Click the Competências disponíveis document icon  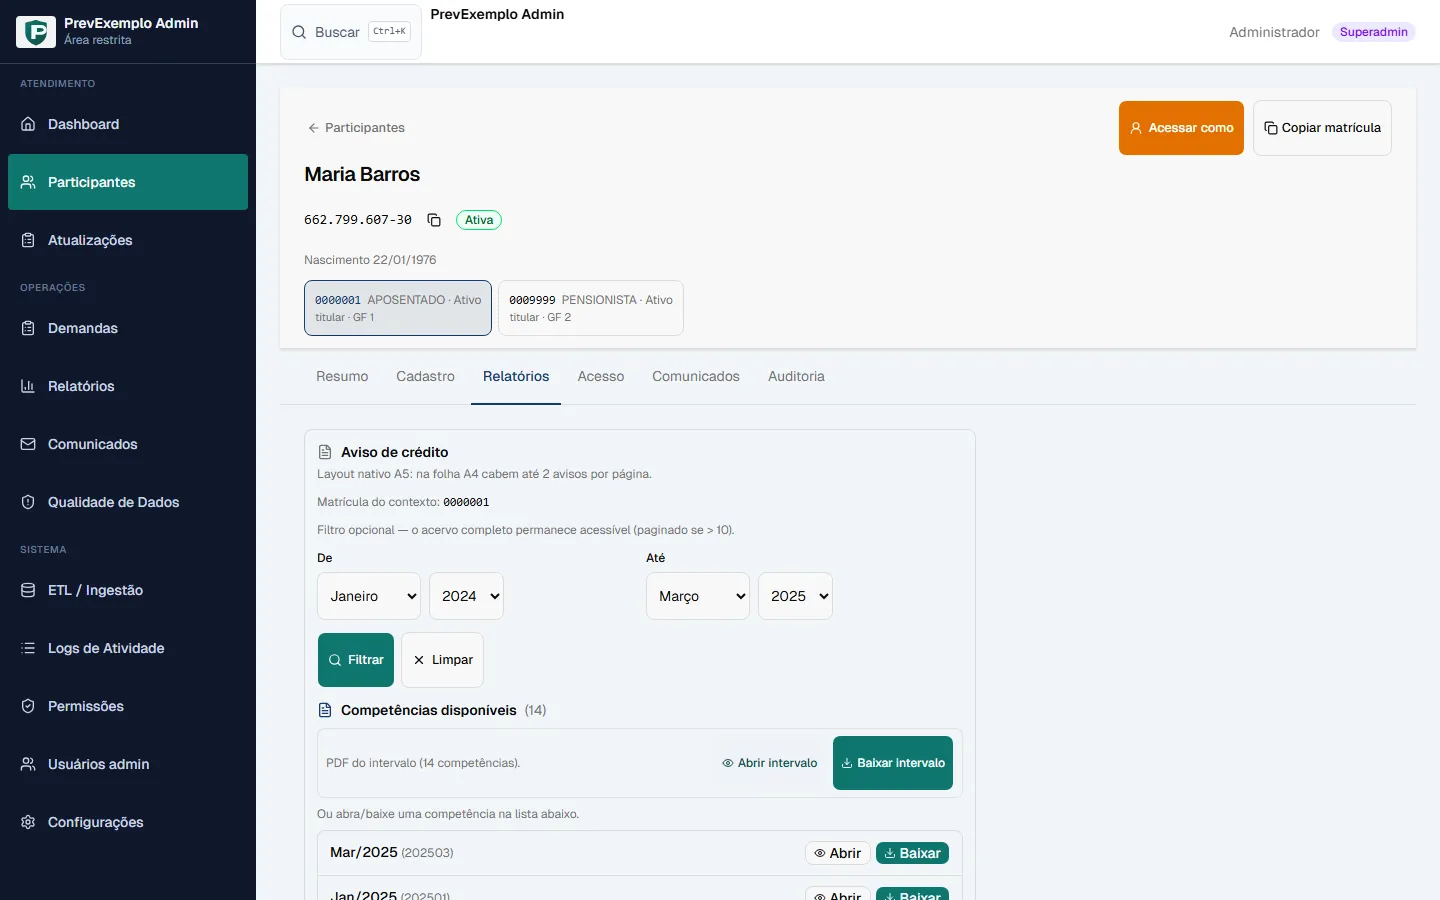[x=325, y=710]
